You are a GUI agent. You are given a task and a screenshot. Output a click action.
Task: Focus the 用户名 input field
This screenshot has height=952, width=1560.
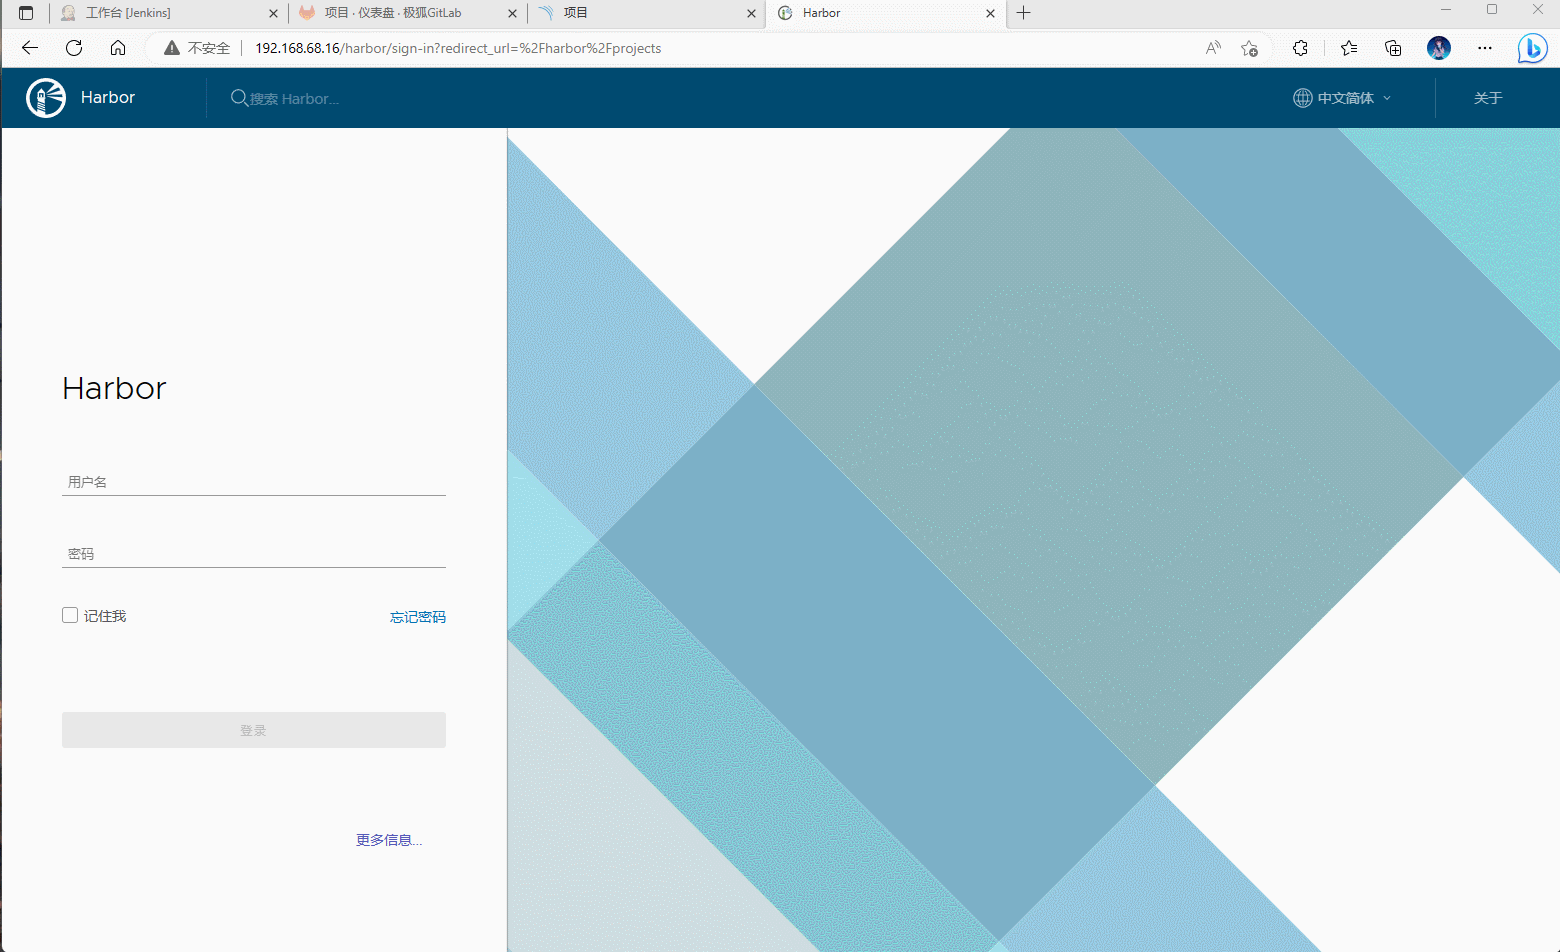tap(254, 482)
